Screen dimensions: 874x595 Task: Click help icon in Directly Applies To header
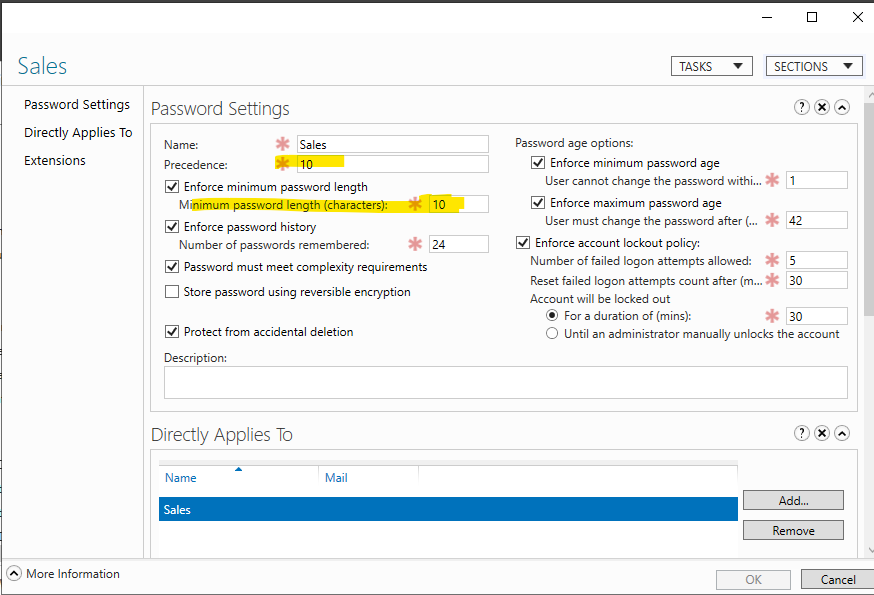(802, 434)
